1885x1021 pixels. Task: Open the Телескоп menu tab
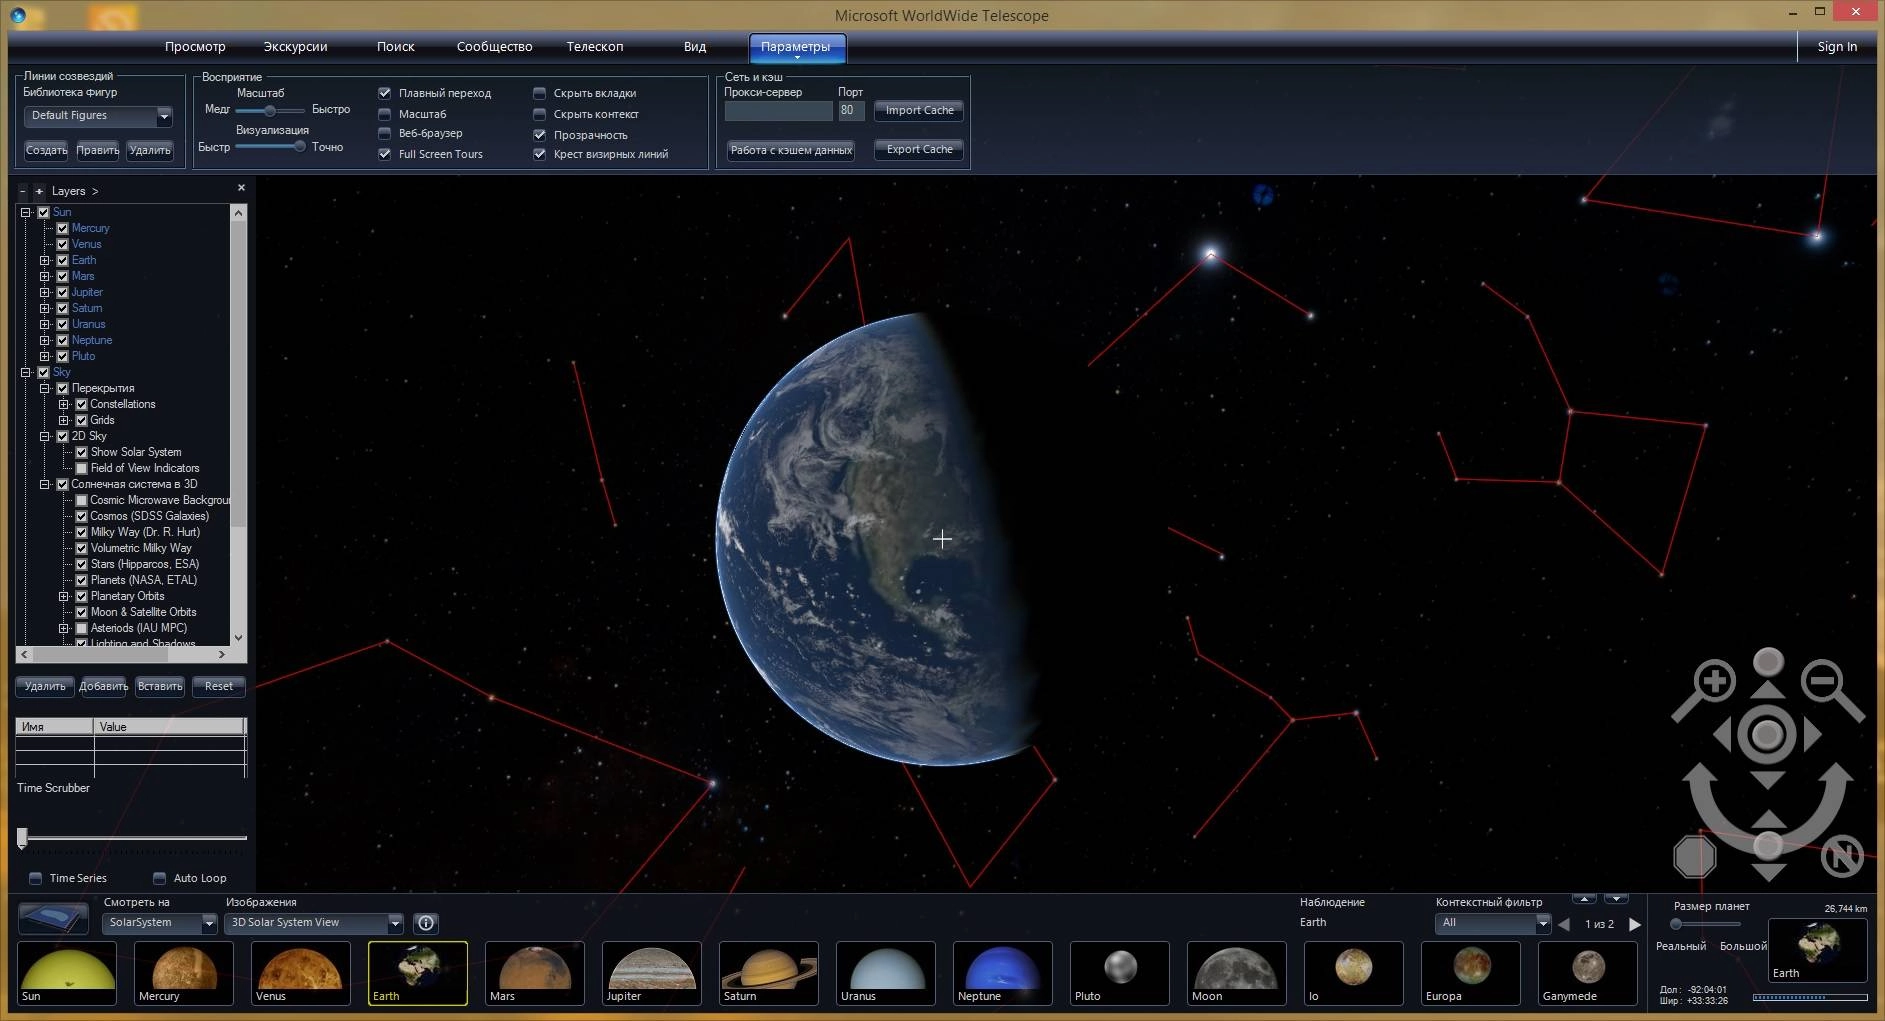tap(595, 47)
